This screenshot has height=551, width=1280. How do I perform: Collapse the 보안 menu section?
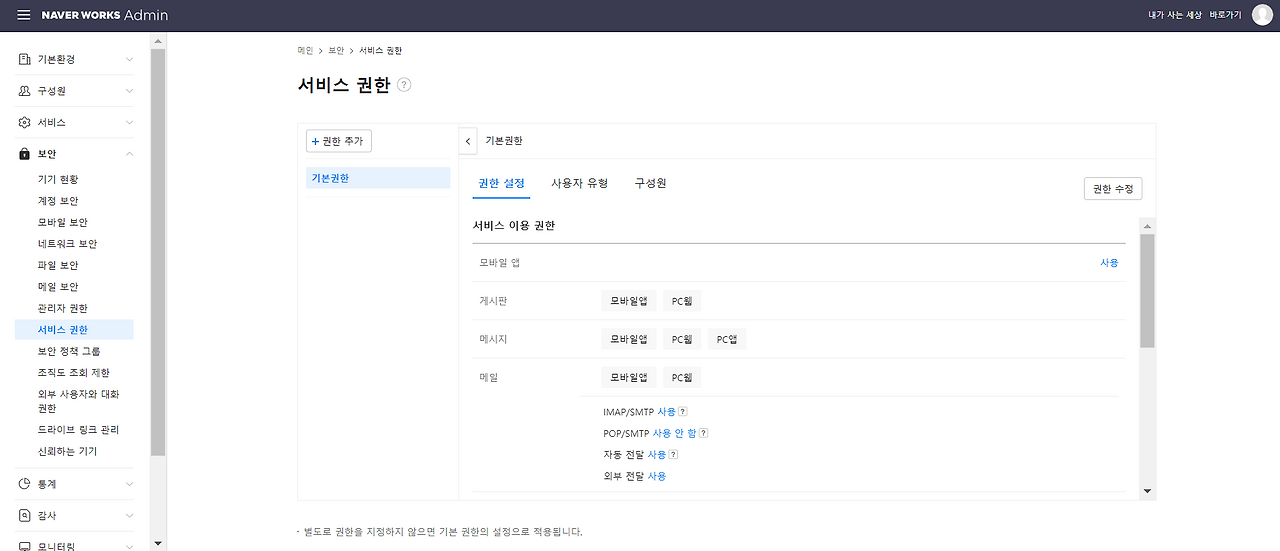point(129,154)
